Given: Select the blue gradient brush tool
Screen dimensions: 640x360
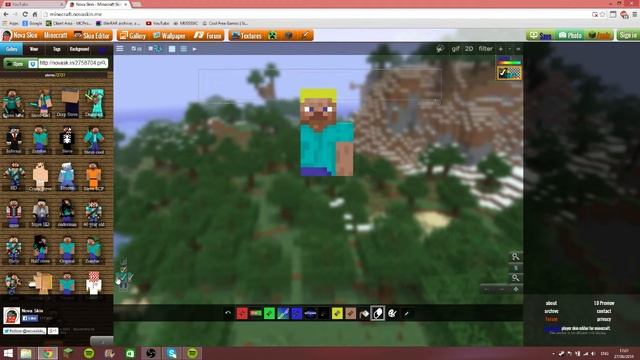Looking at the screenshot, I should click(x=283, y=313).
